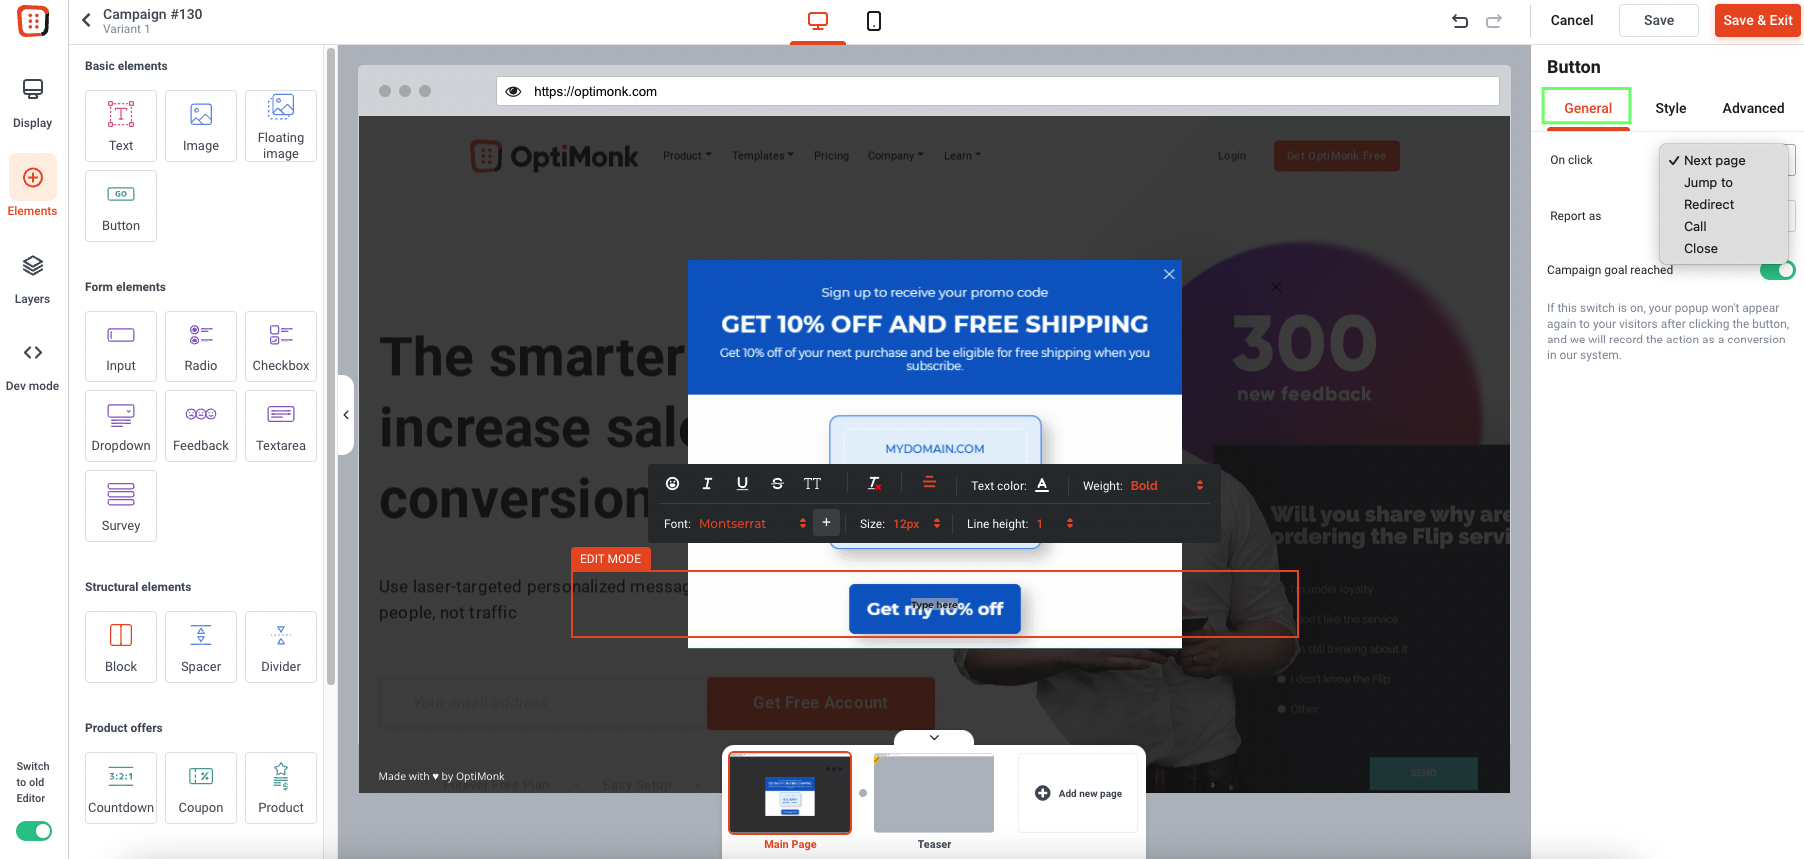Screen dimensions: 1804x859
Task: Switch to the Style tab
Action: (1670, 108)
